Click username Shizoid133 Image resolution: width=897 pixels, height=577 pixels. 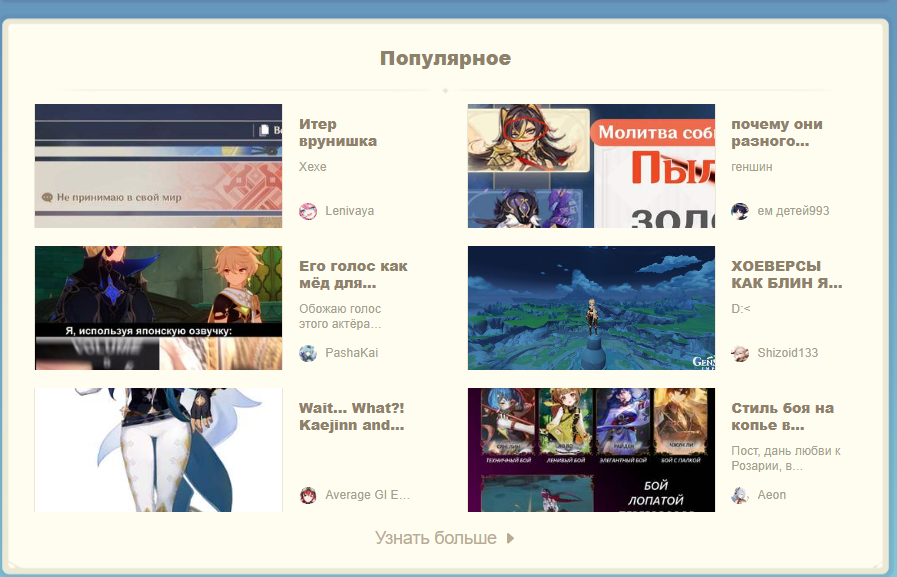tap(787, 353)
